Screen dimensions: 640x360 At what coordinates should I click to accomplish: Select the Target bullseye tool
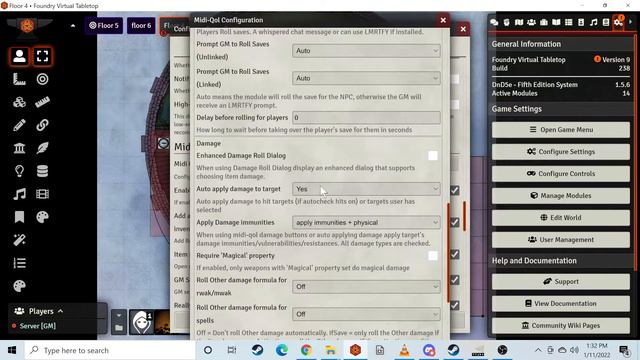42,79
